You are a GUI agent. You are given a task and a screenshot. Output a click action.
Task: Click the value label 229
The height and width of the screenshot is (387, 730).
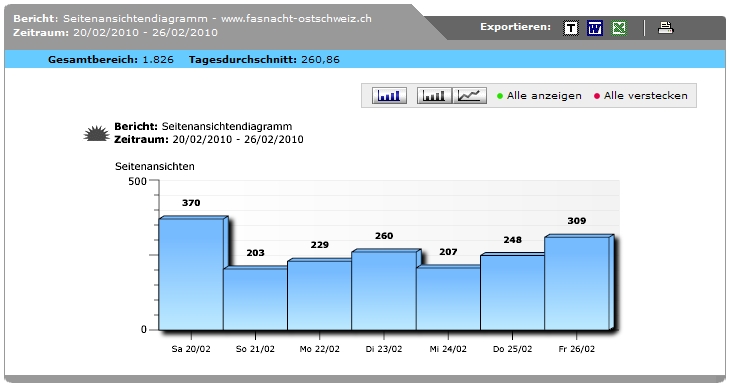(319, 244)
